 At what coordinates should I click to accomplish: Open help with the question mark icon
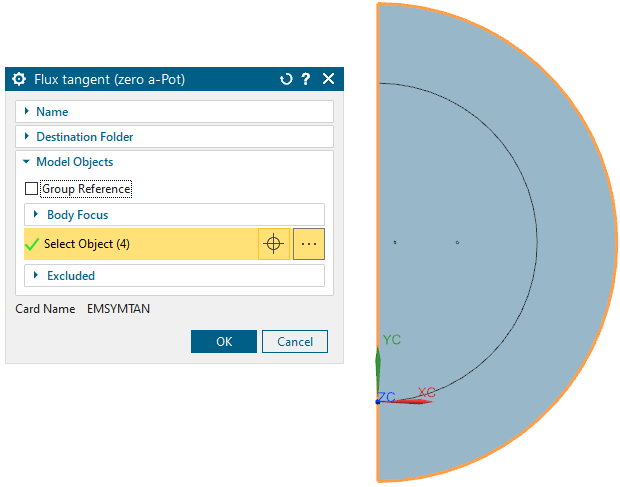[306, 79]
